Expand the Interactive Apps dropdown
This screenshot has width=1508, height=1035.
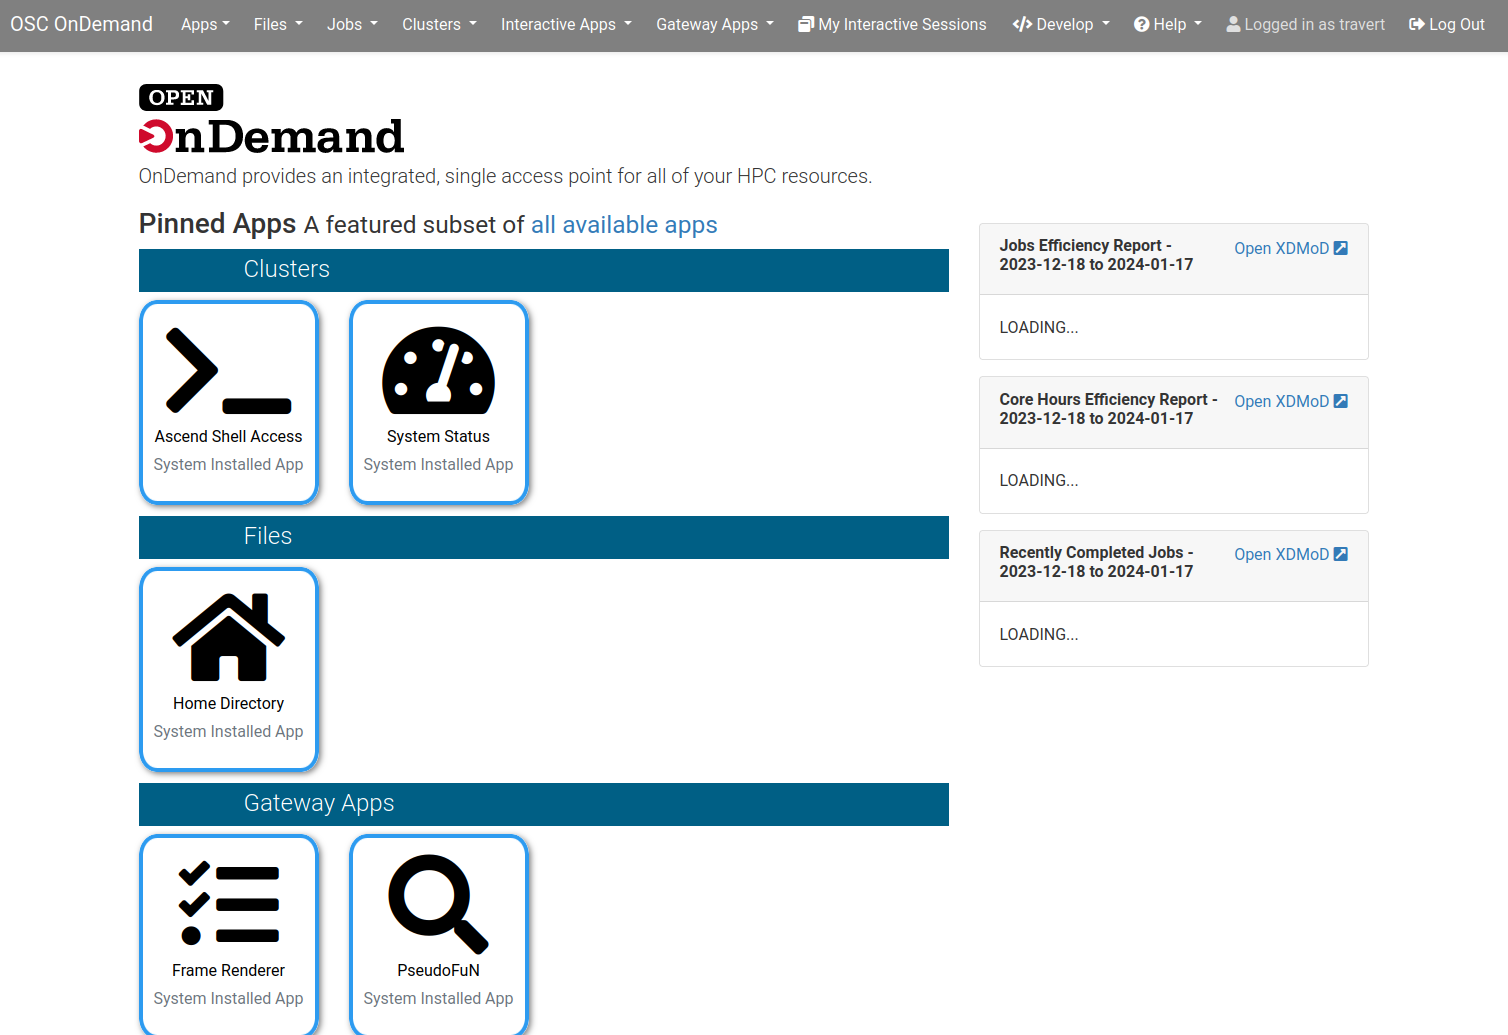click(x=566, y=24)
